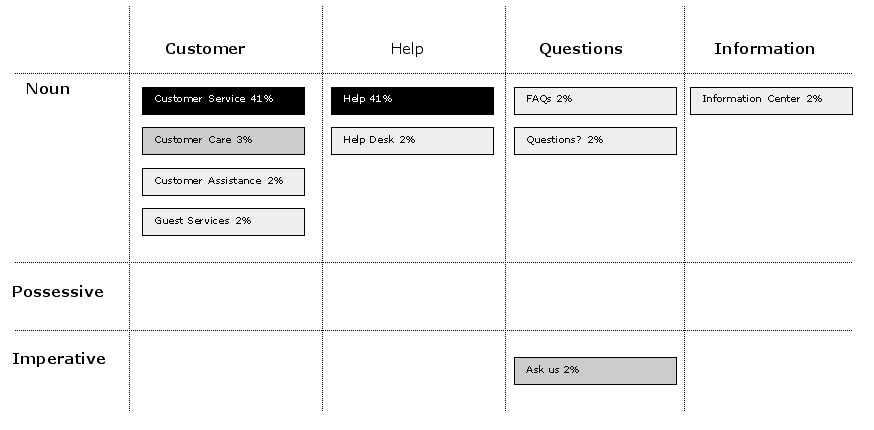The image size is (874, 430).
Task: Select the Noun row label
Action: click(48, 89)
